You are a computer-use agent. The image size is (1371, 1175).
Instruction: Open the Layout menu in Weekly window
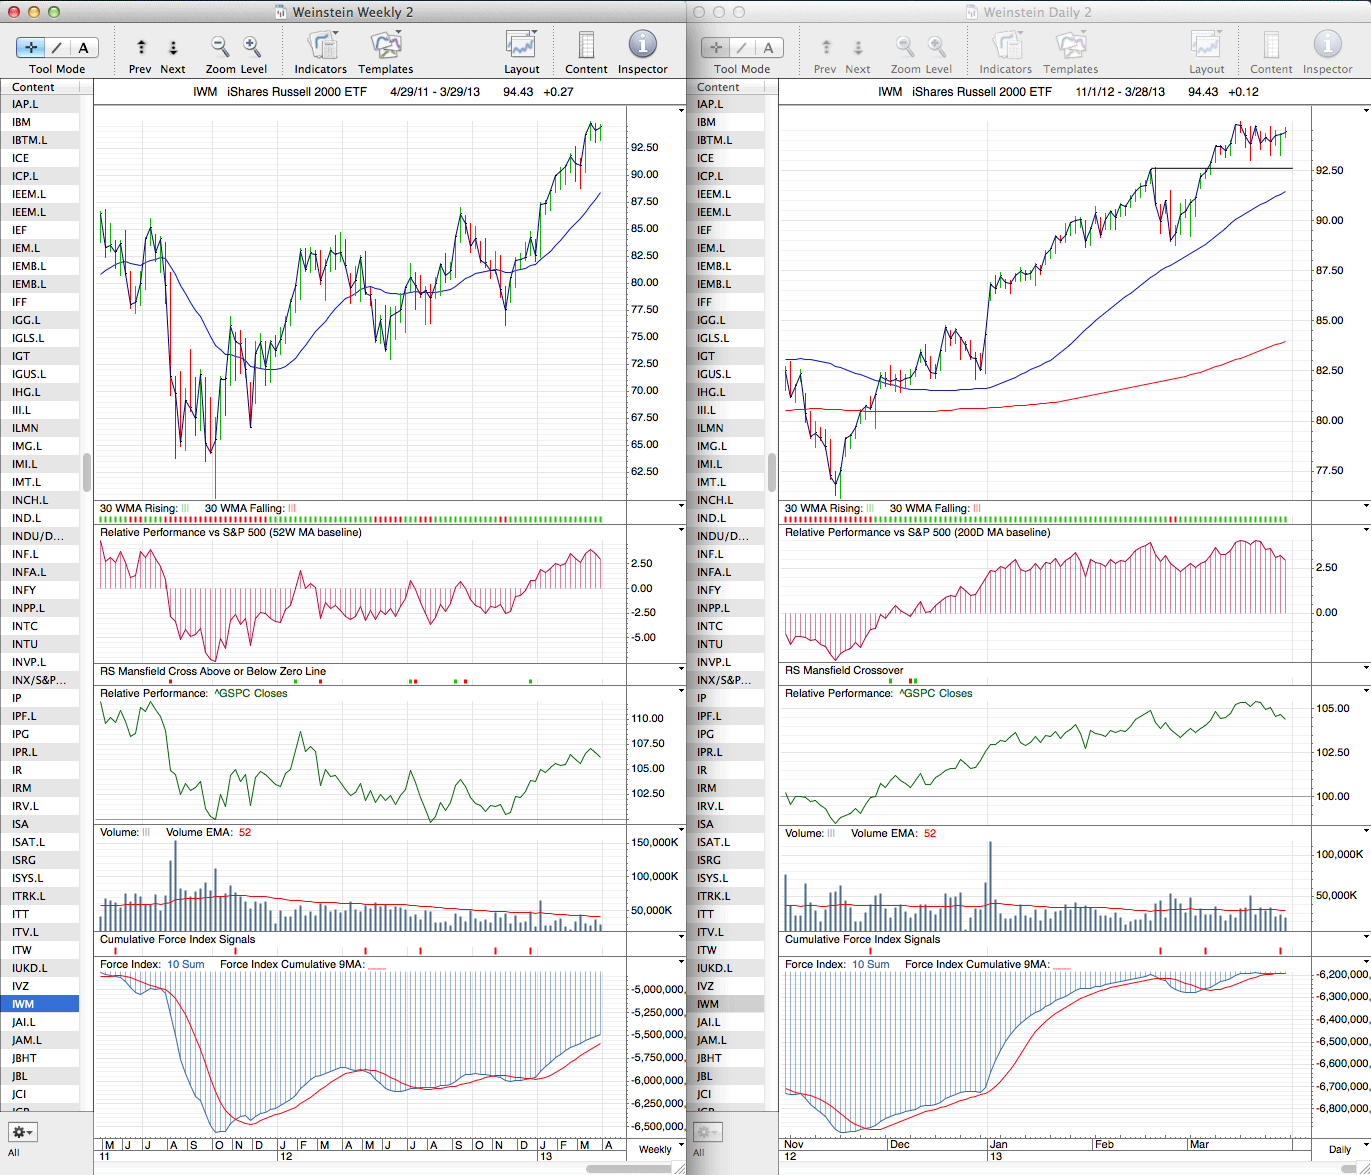point(521,46)
